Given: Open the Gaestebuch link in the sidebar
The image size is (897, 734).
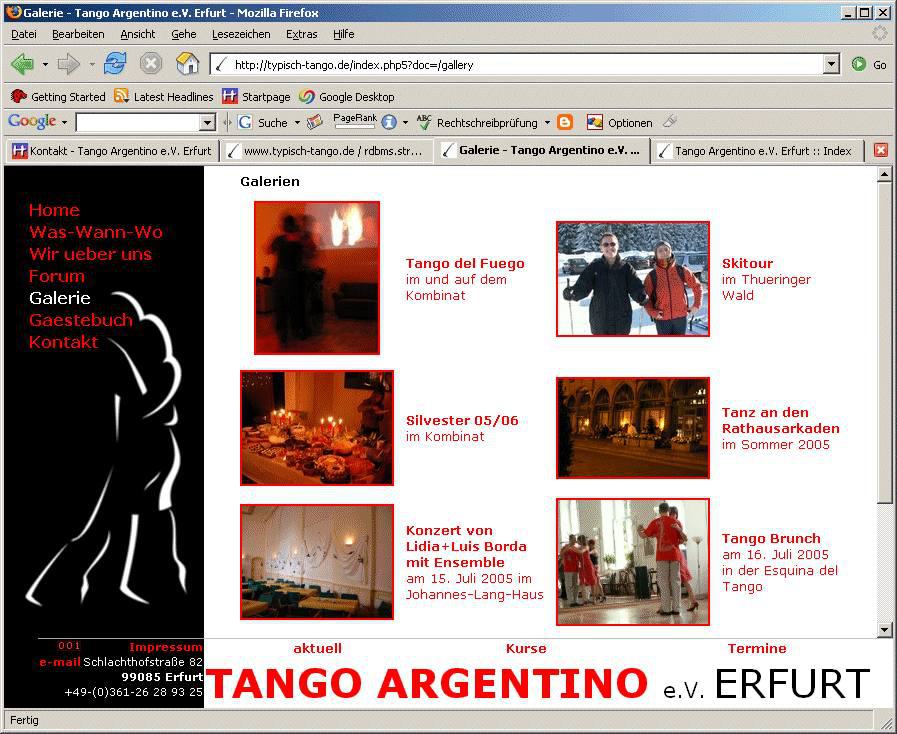Looking at the screenshot, I should point(80,320).
